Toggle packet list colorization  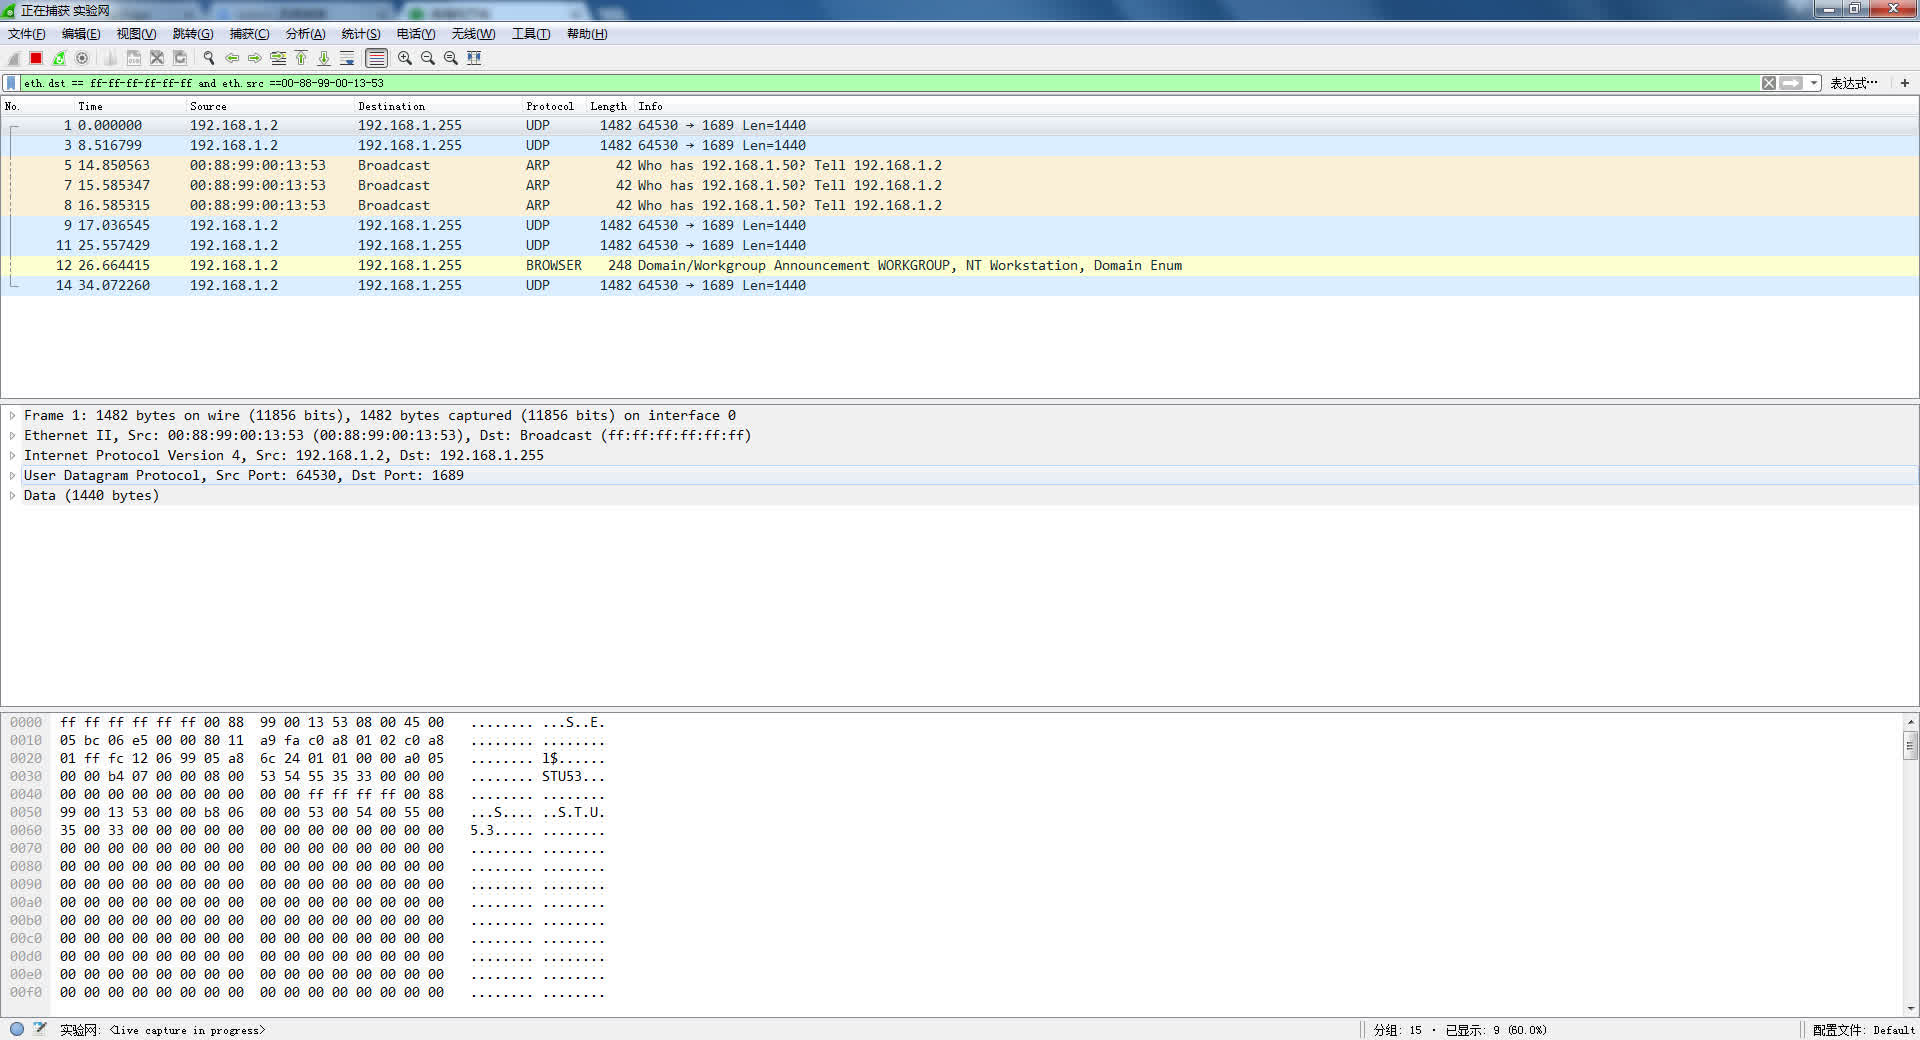pos(376,58)
